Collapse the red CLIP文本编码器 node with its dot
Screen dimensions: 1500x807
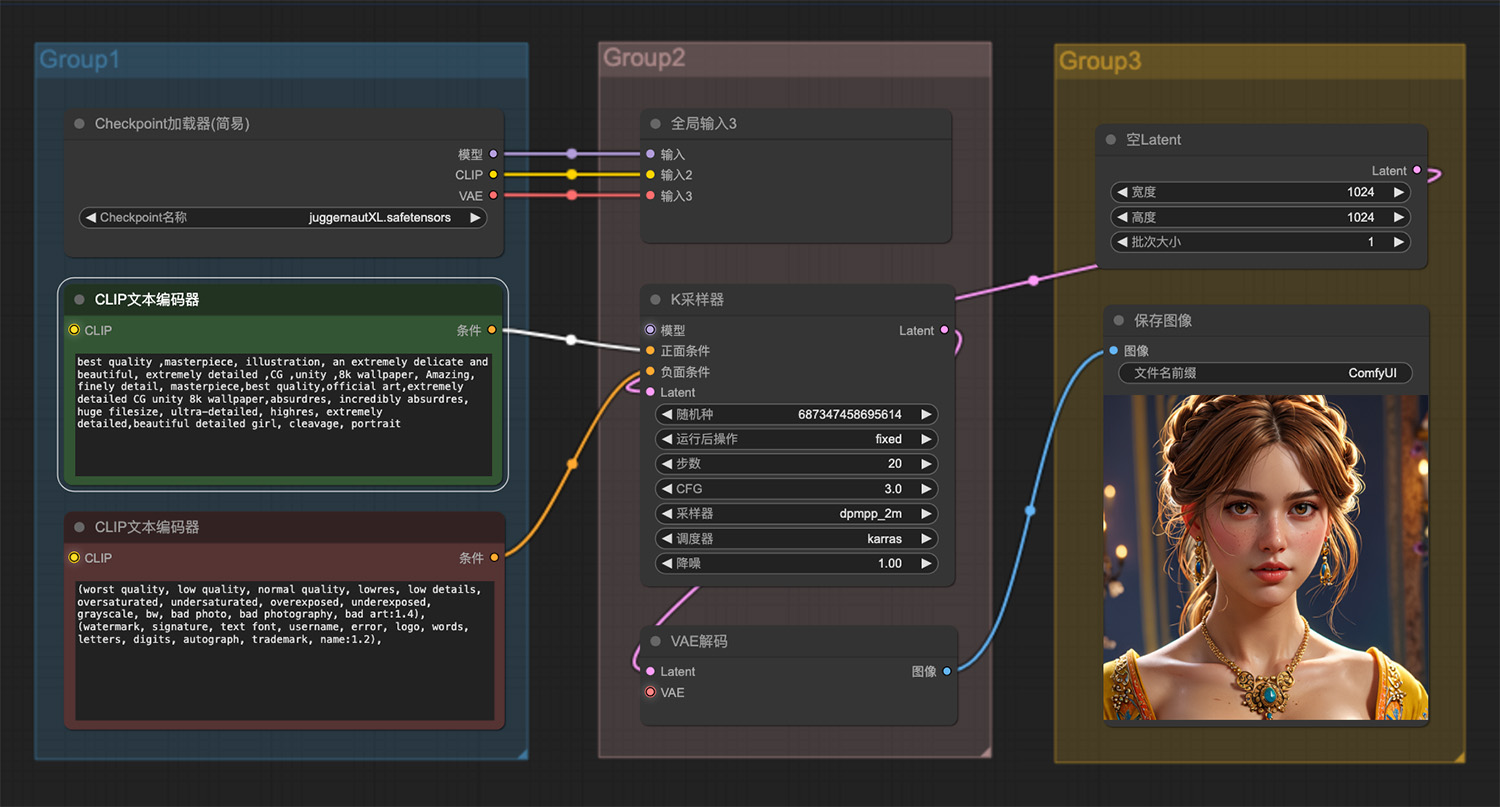click(x=79, y=527)
